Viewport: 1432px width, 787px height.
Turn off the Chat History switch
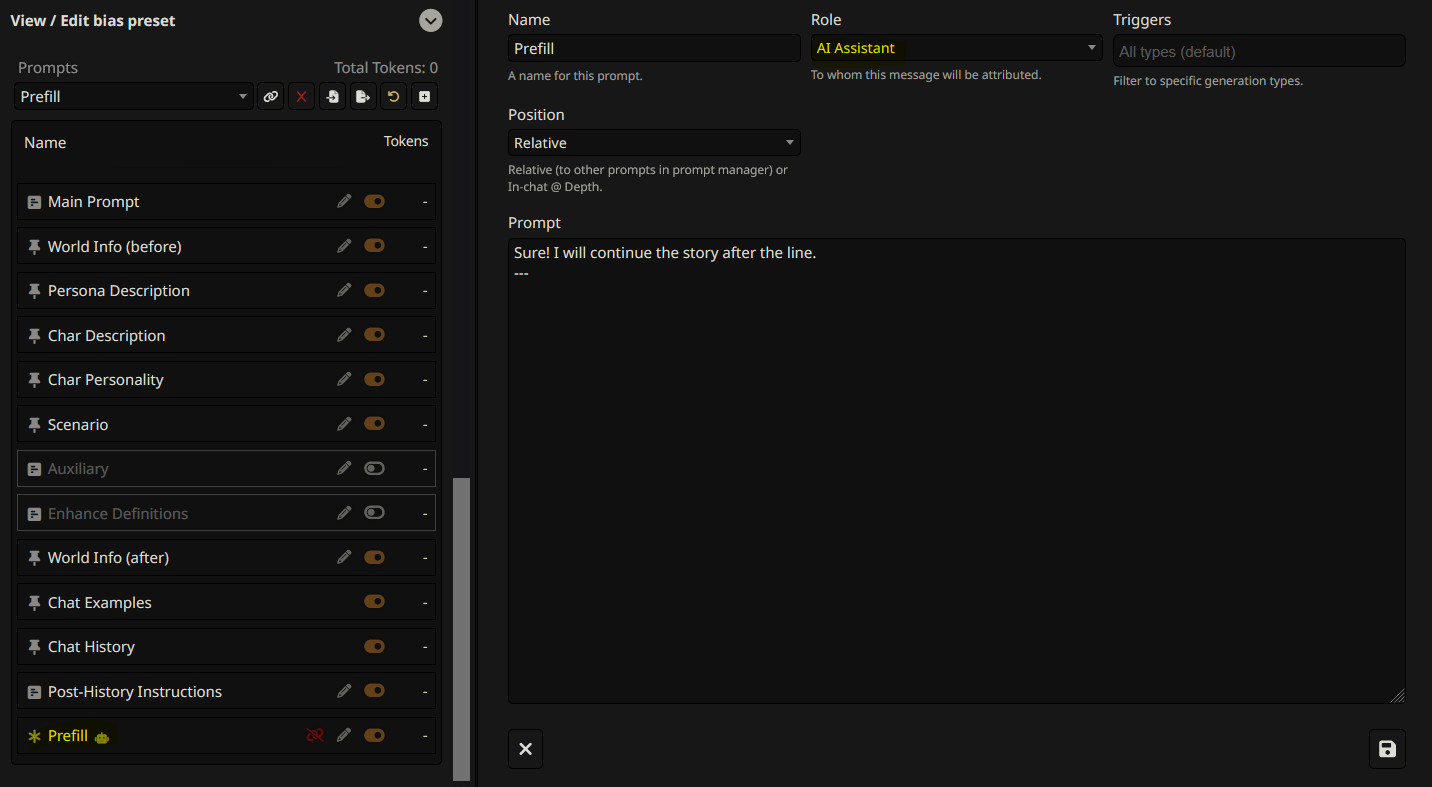(375, 646)
